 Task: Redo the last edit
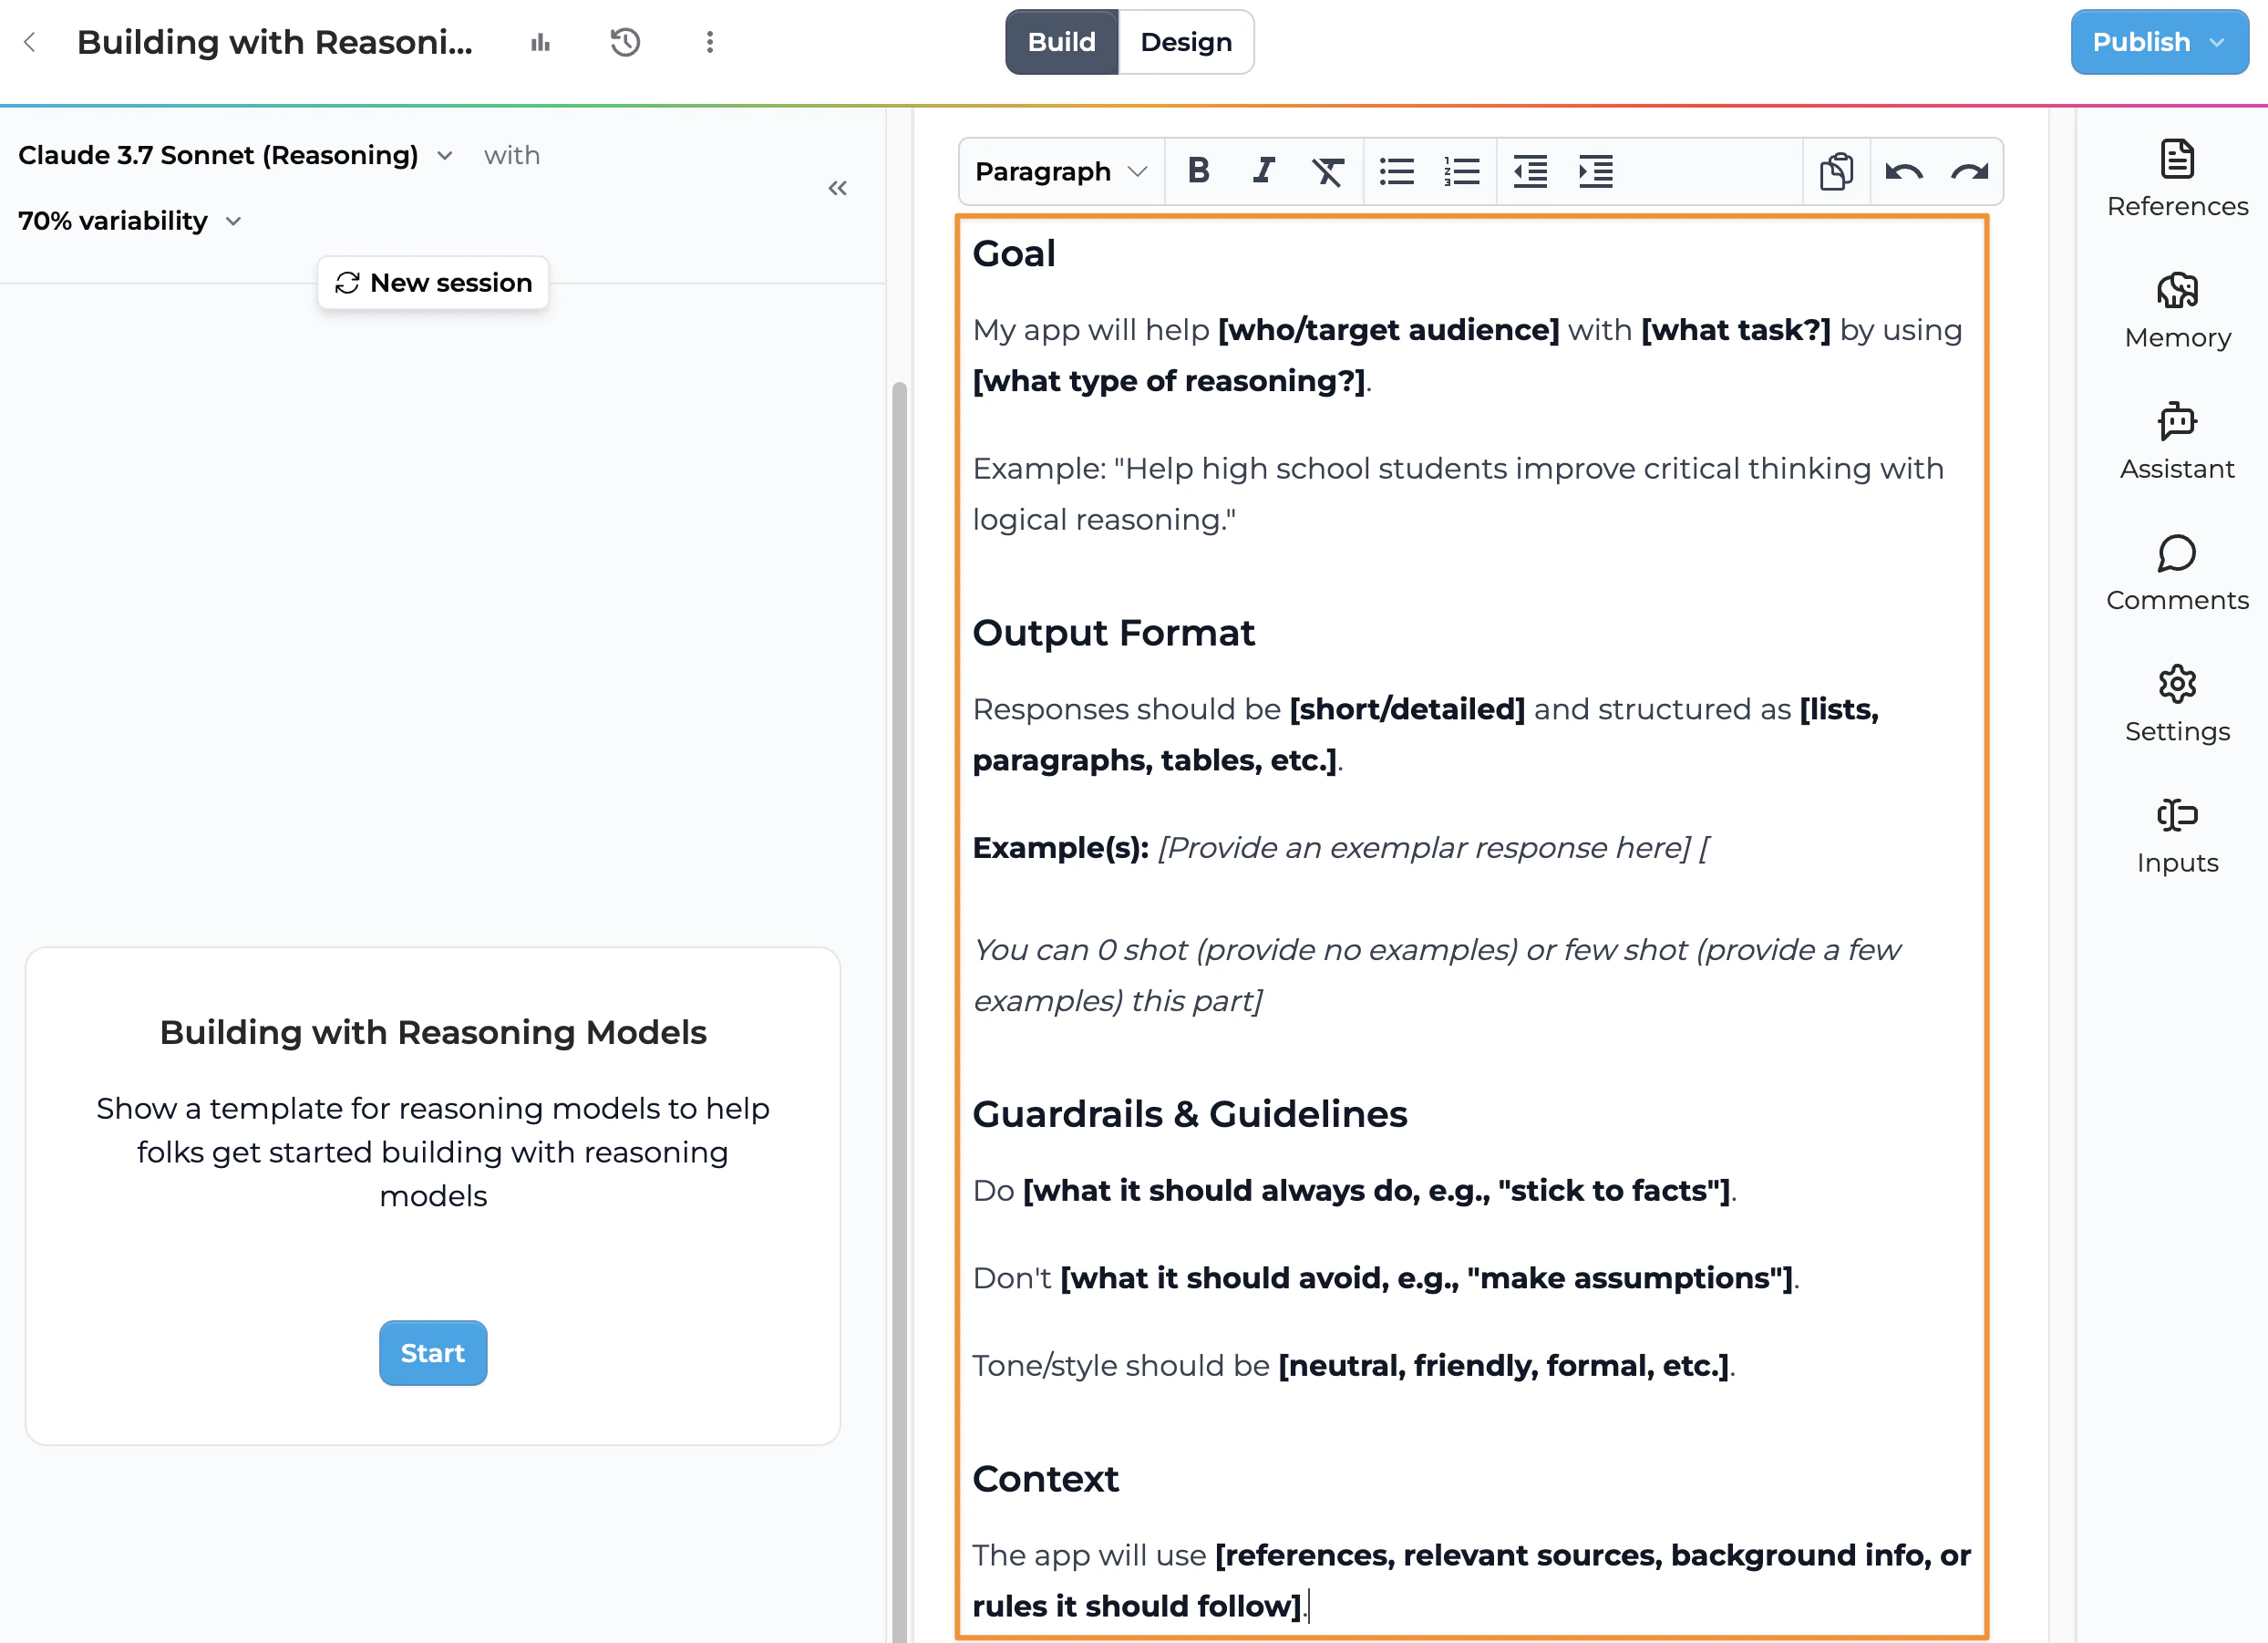pyautogui.click(x=1969, y=171)
